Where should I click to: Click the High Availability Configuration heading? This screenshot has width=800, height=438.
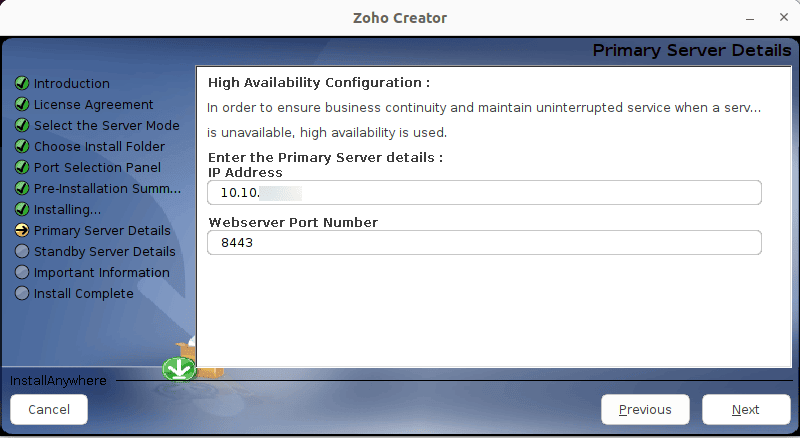click(x=319, y=83)
